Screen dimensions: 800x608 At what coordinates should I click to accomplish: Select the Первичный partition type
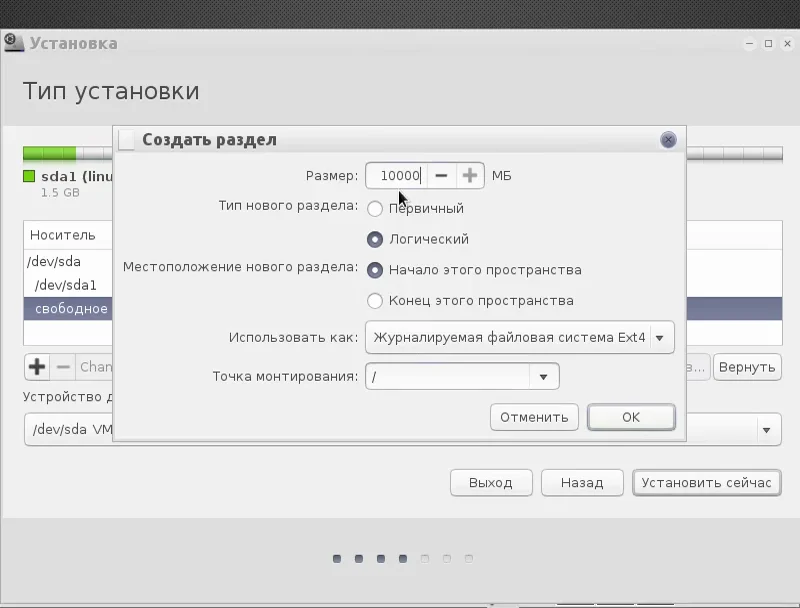(374, 209)
